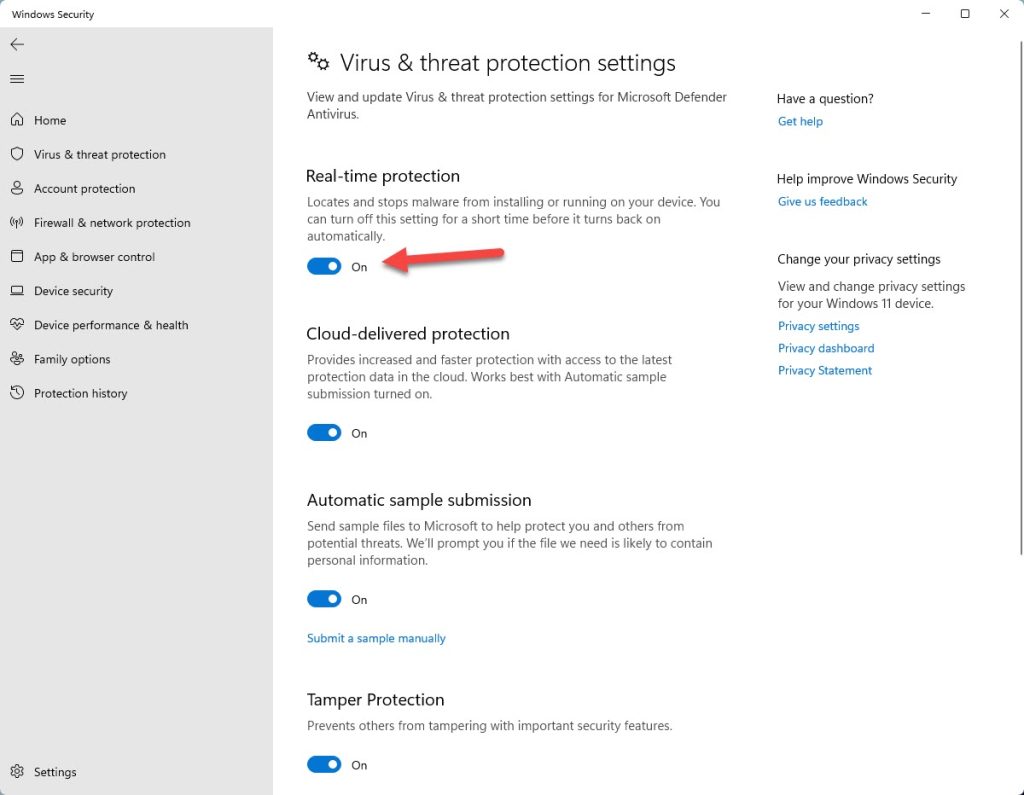Screen dimensions: 1024x795
Task: Click the Device performance & health heart icon
Action: (17, 324)
